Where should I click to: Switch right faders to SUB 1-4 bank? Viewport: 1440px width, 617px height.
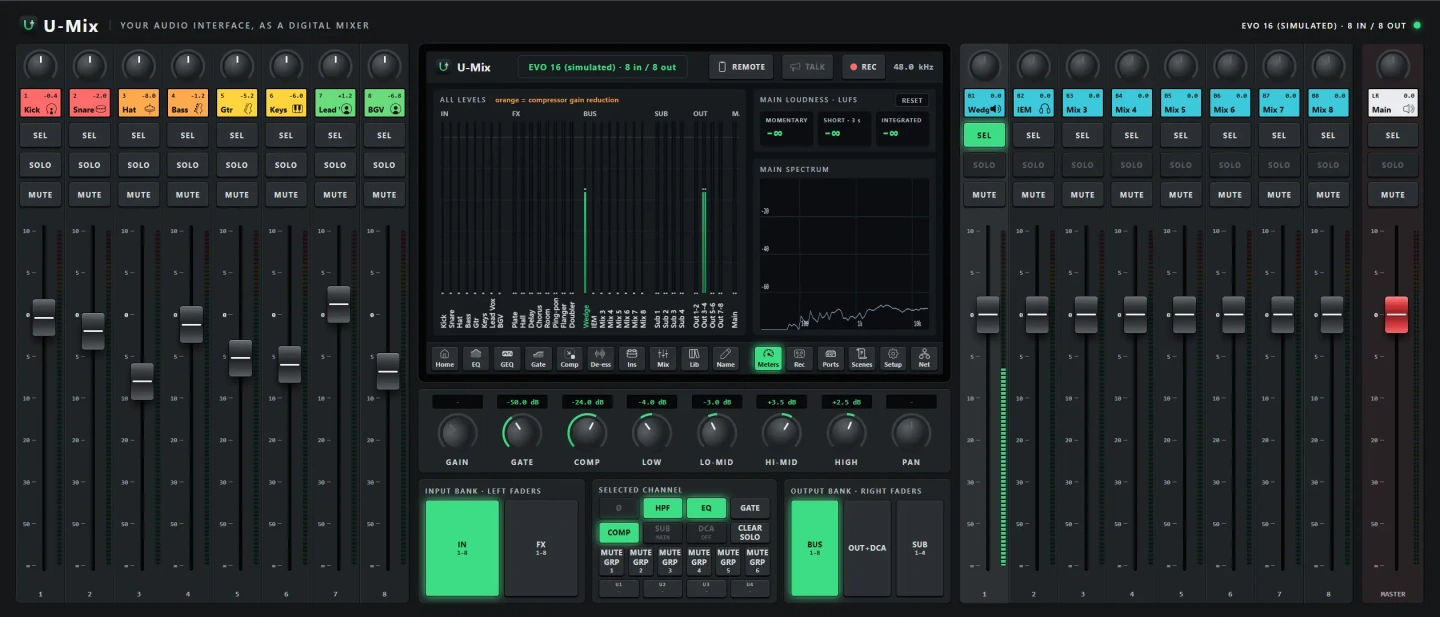click(x=919, y=548)
